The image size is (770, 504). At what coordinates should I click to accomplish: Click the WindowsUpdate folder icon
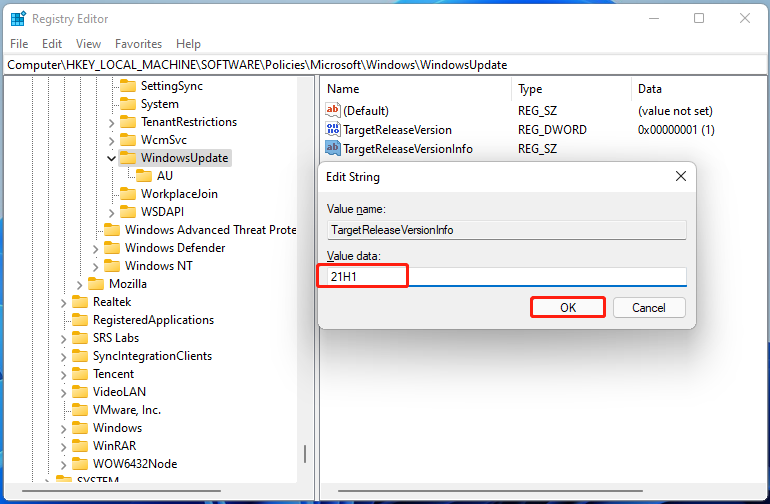click(128, 158)
